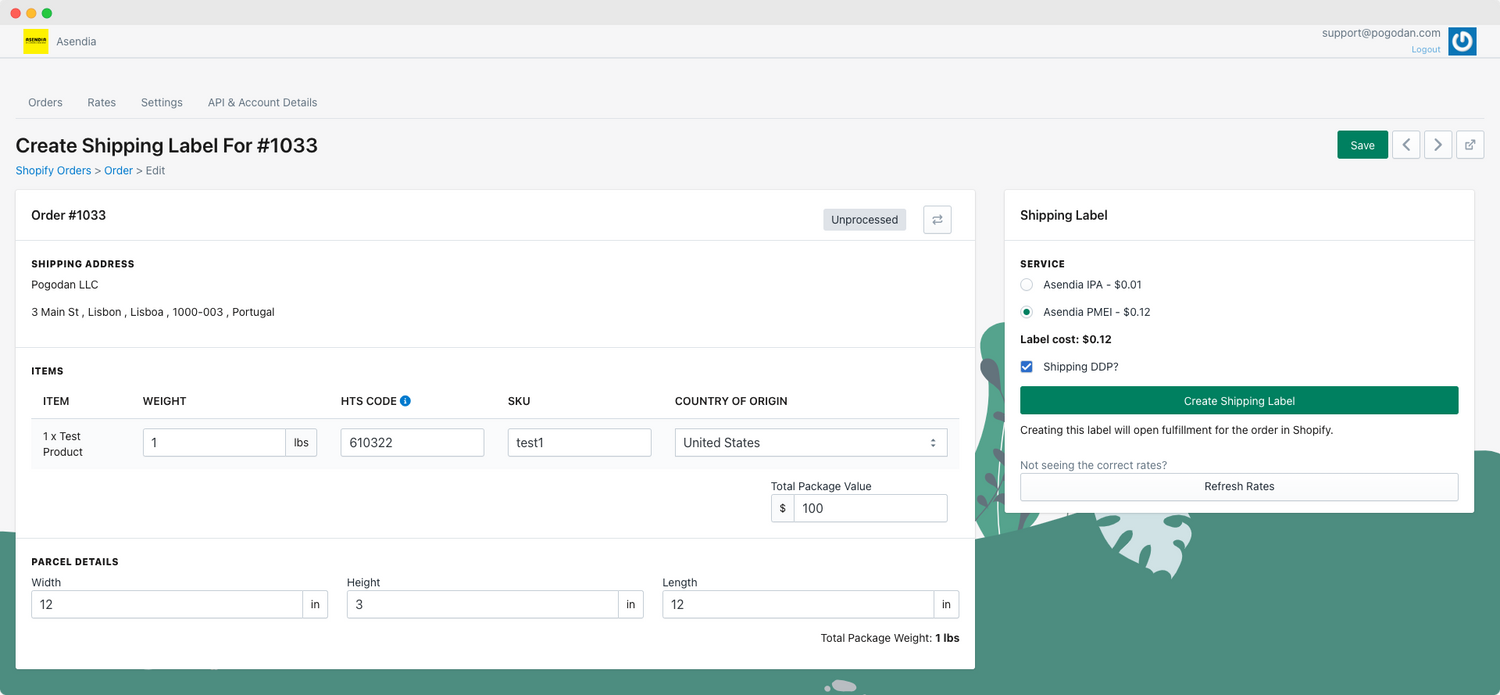Switch to the Settings tab
The height and width of the screenshot is (695, 1500).
click(x=162, y=102)
